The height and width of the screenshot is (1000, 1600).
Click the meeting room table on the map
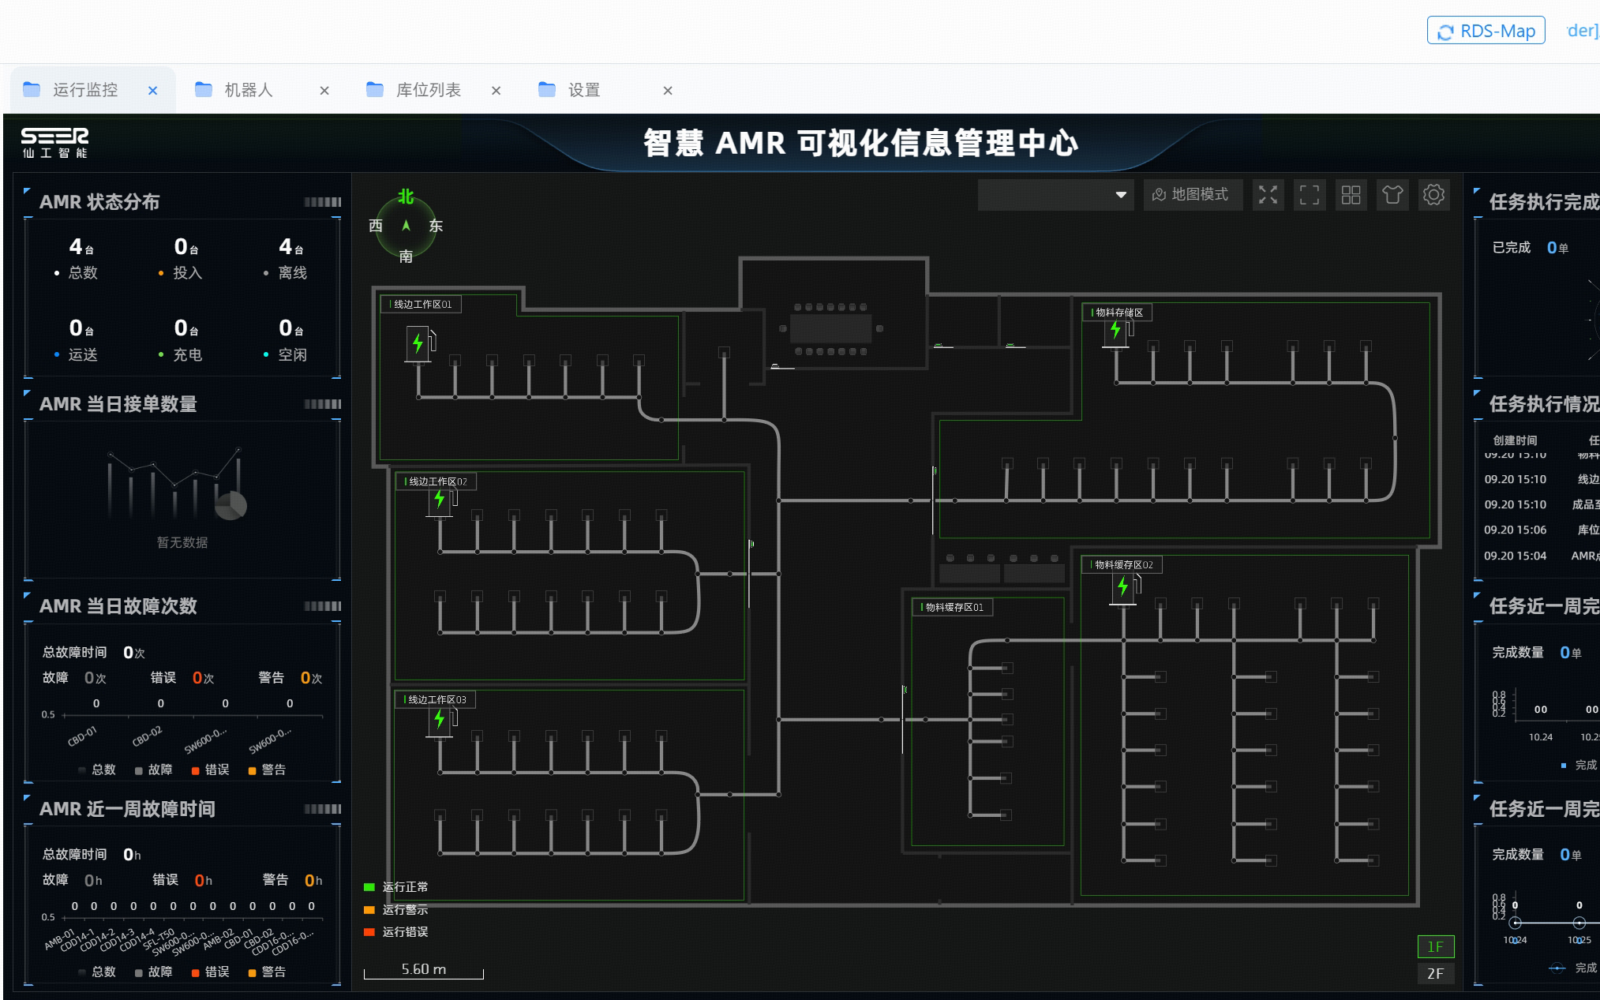coord(830,329)
